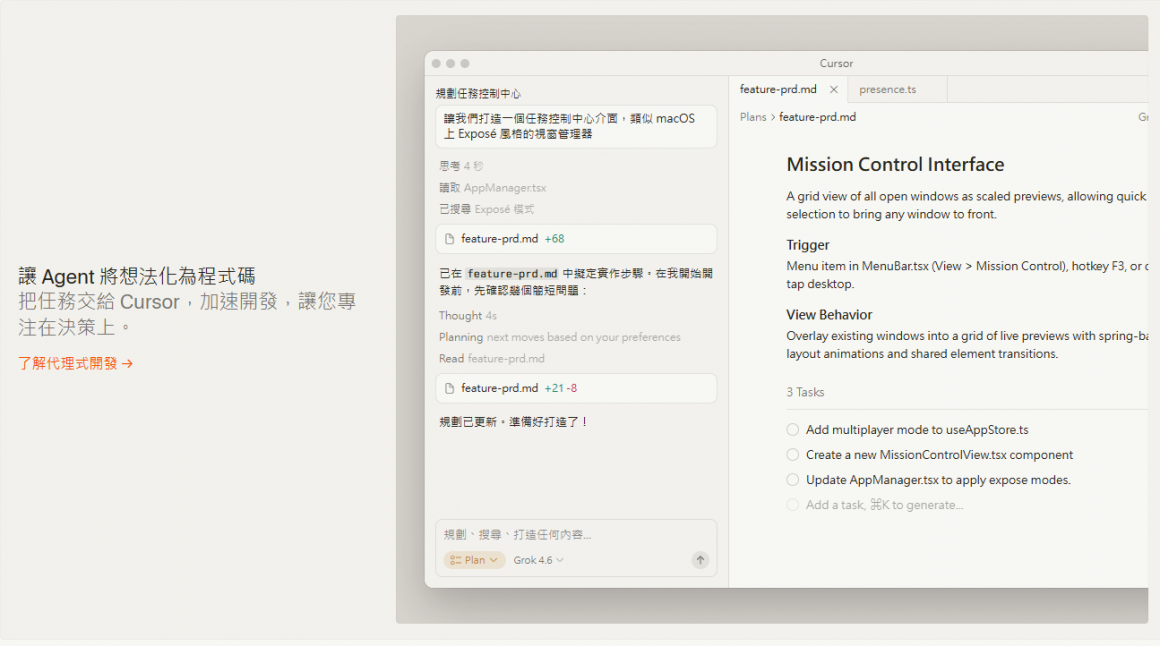Expand the 思考 4 秒 reasoning step
Screen dimensions: 1160x646
tap(461, 166)
